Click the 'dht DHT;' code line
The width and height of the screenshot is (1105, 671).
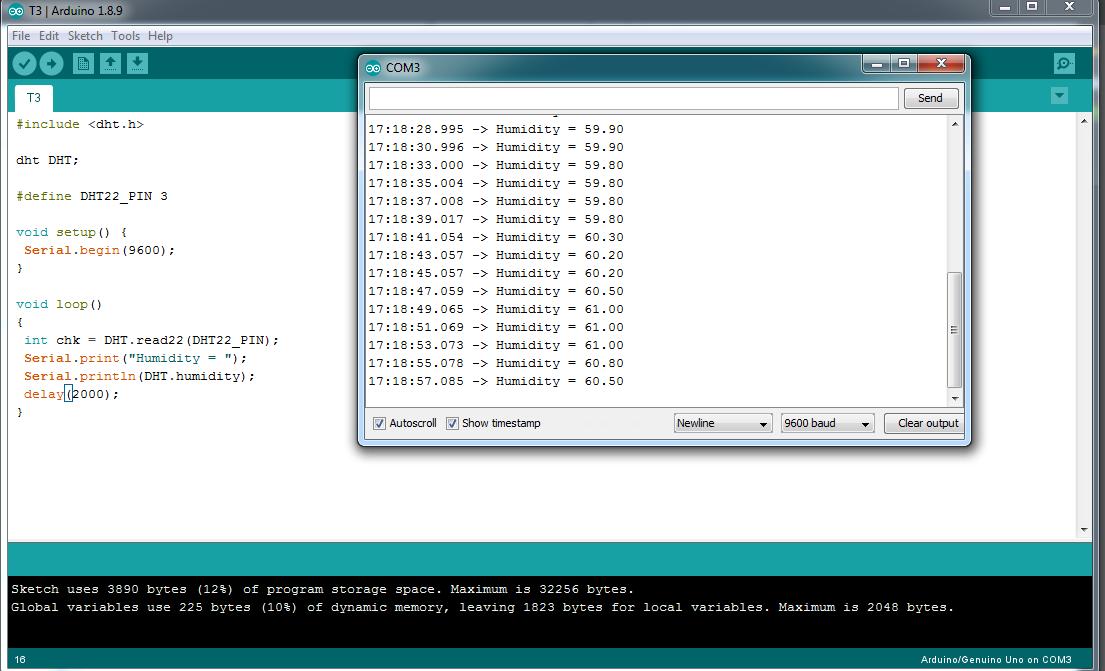coord(47,160)
